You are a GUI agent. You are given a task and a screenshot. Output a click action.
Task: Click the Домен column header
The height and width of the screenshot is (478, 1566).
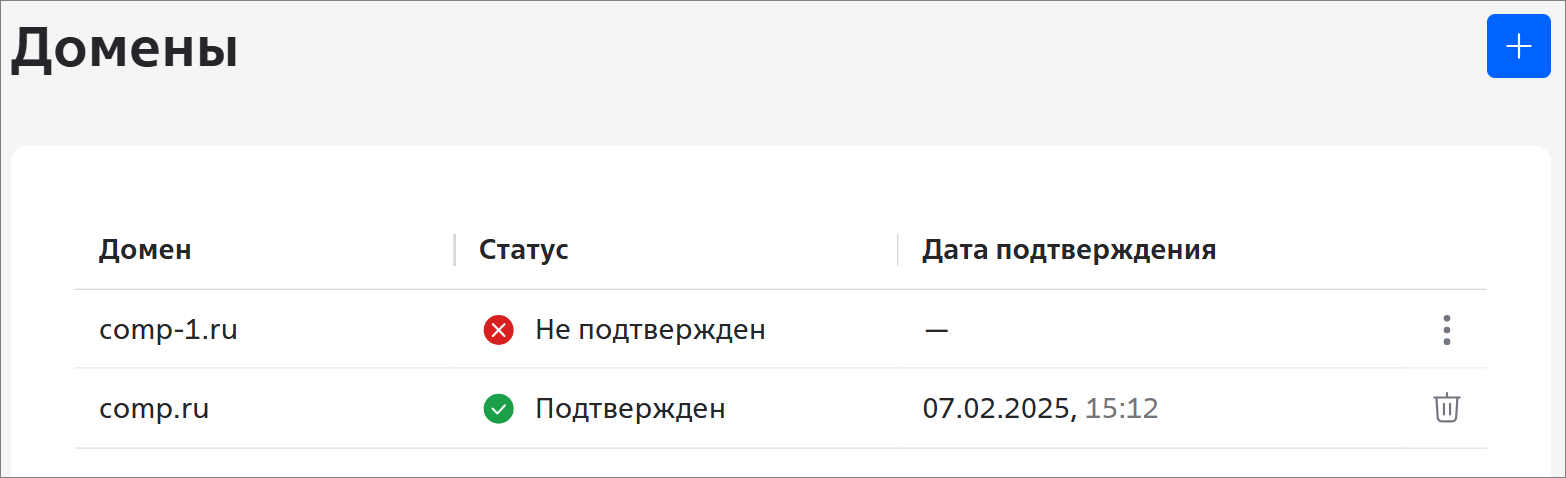tap(145, 250)
